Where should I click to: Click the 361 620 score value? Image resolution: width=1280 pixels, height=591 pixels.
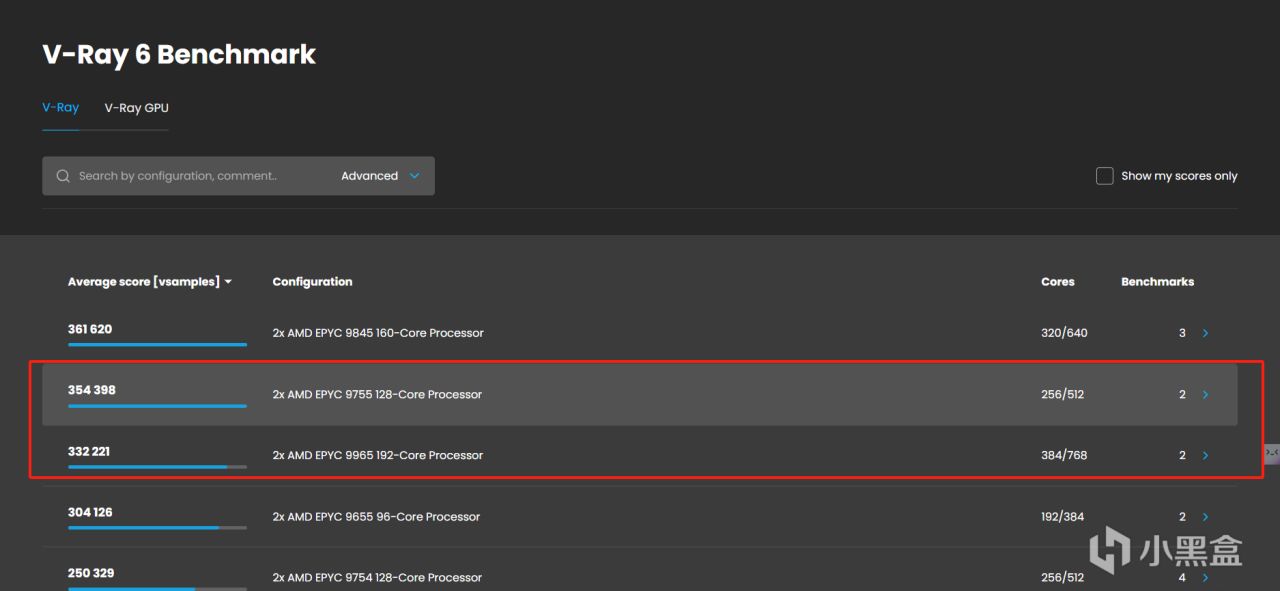point(90,329)
